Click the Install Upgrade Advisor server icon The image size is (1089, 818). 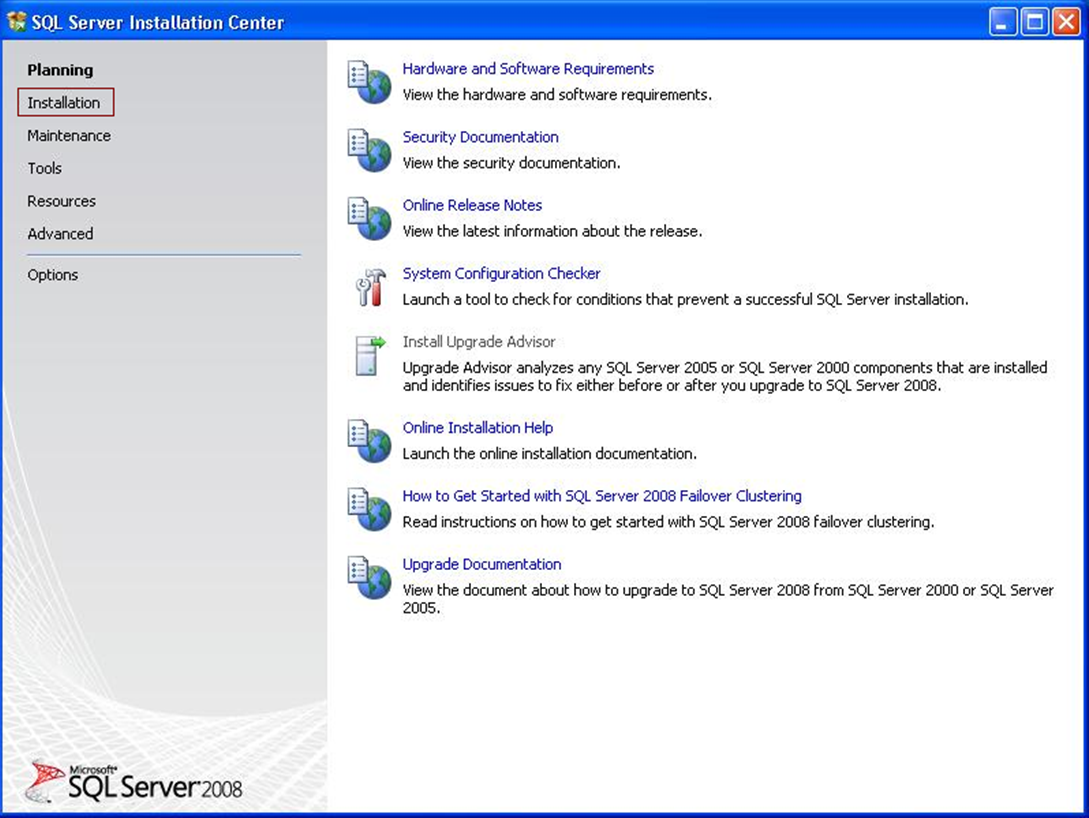click(369, 355)
